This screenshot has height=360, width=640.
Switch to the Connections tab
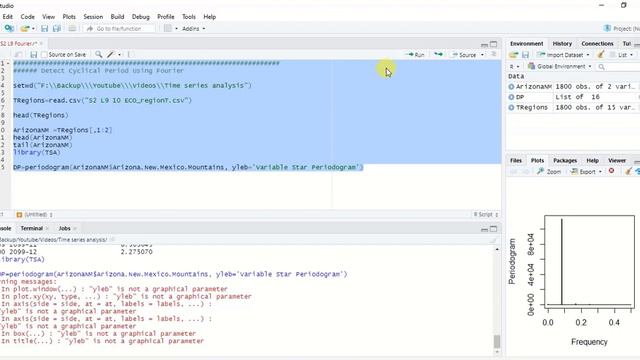pyautogui.click(x=598, y=43)
